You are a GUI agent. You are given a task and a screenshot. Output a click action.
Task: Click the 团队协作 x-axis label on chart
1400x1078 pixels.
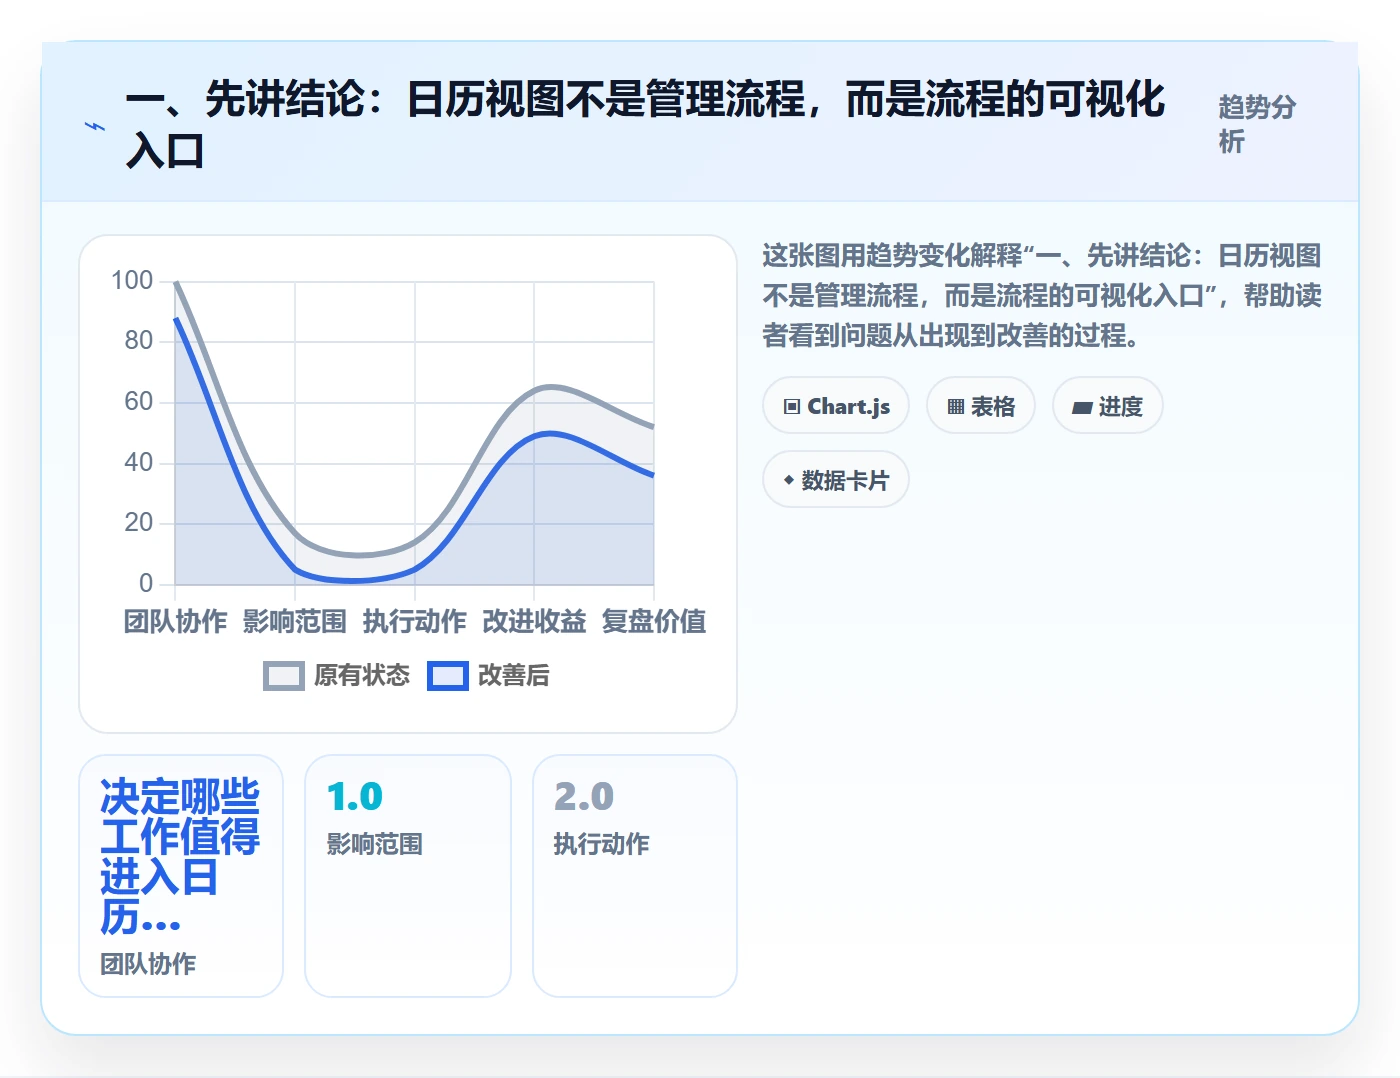tap(175, 621)
